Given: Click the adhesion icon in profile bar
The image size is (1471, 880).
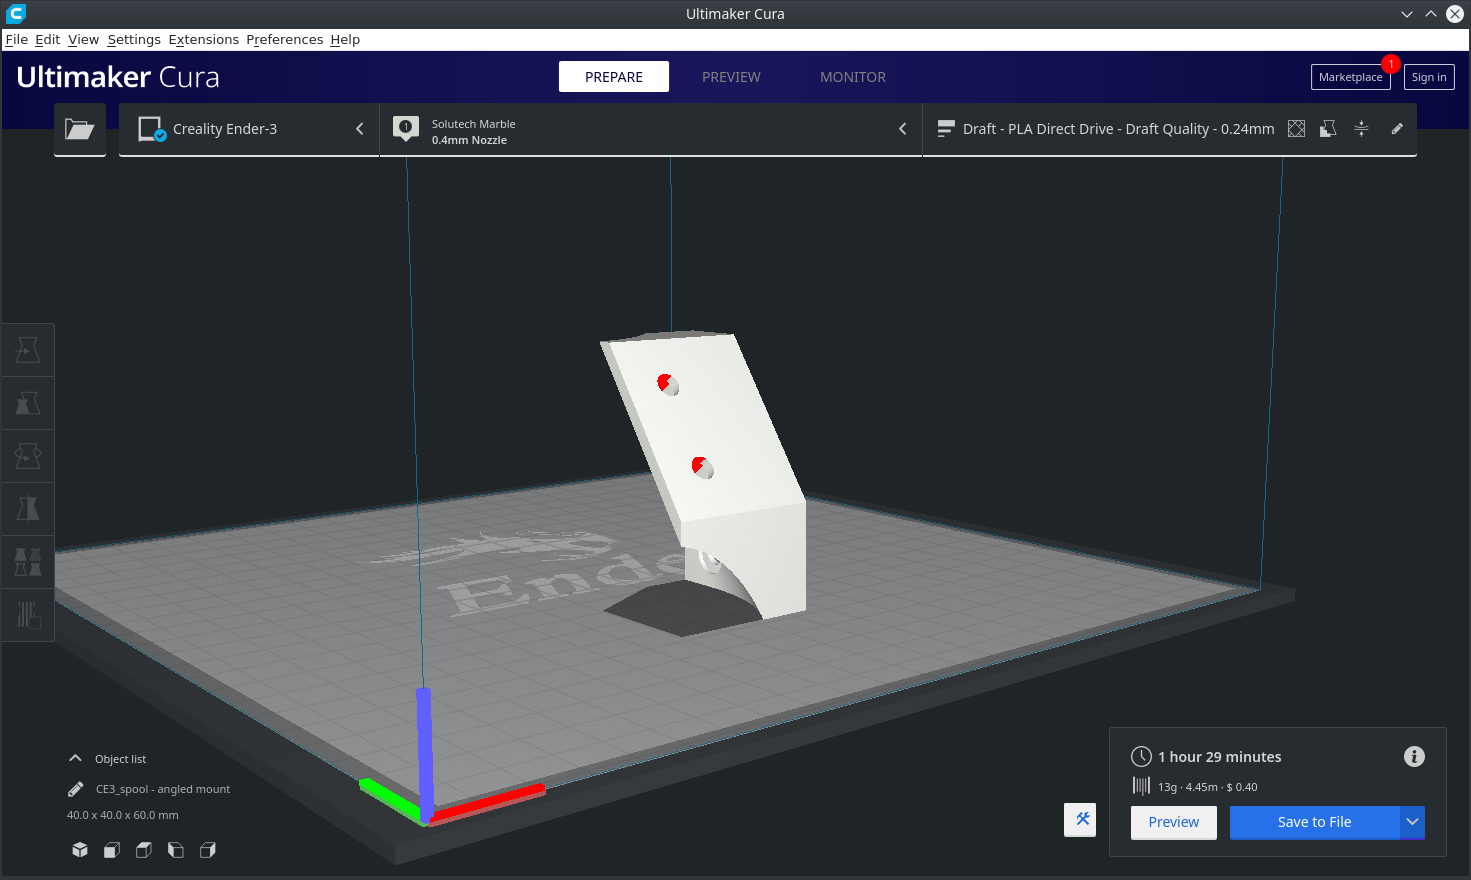Looking at the screenshot, I should pos(1361,129).
